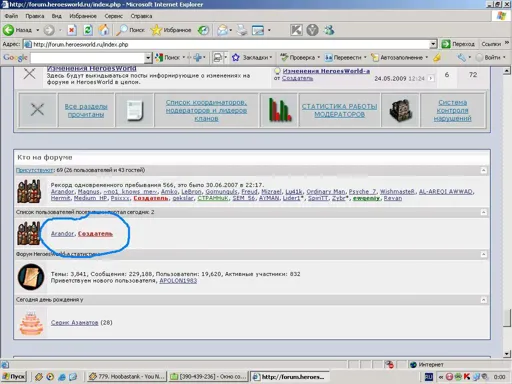This screenshot has height=384, width=512.
Task: Click the Edit page toolbar icon
Action: coord(258,30)
